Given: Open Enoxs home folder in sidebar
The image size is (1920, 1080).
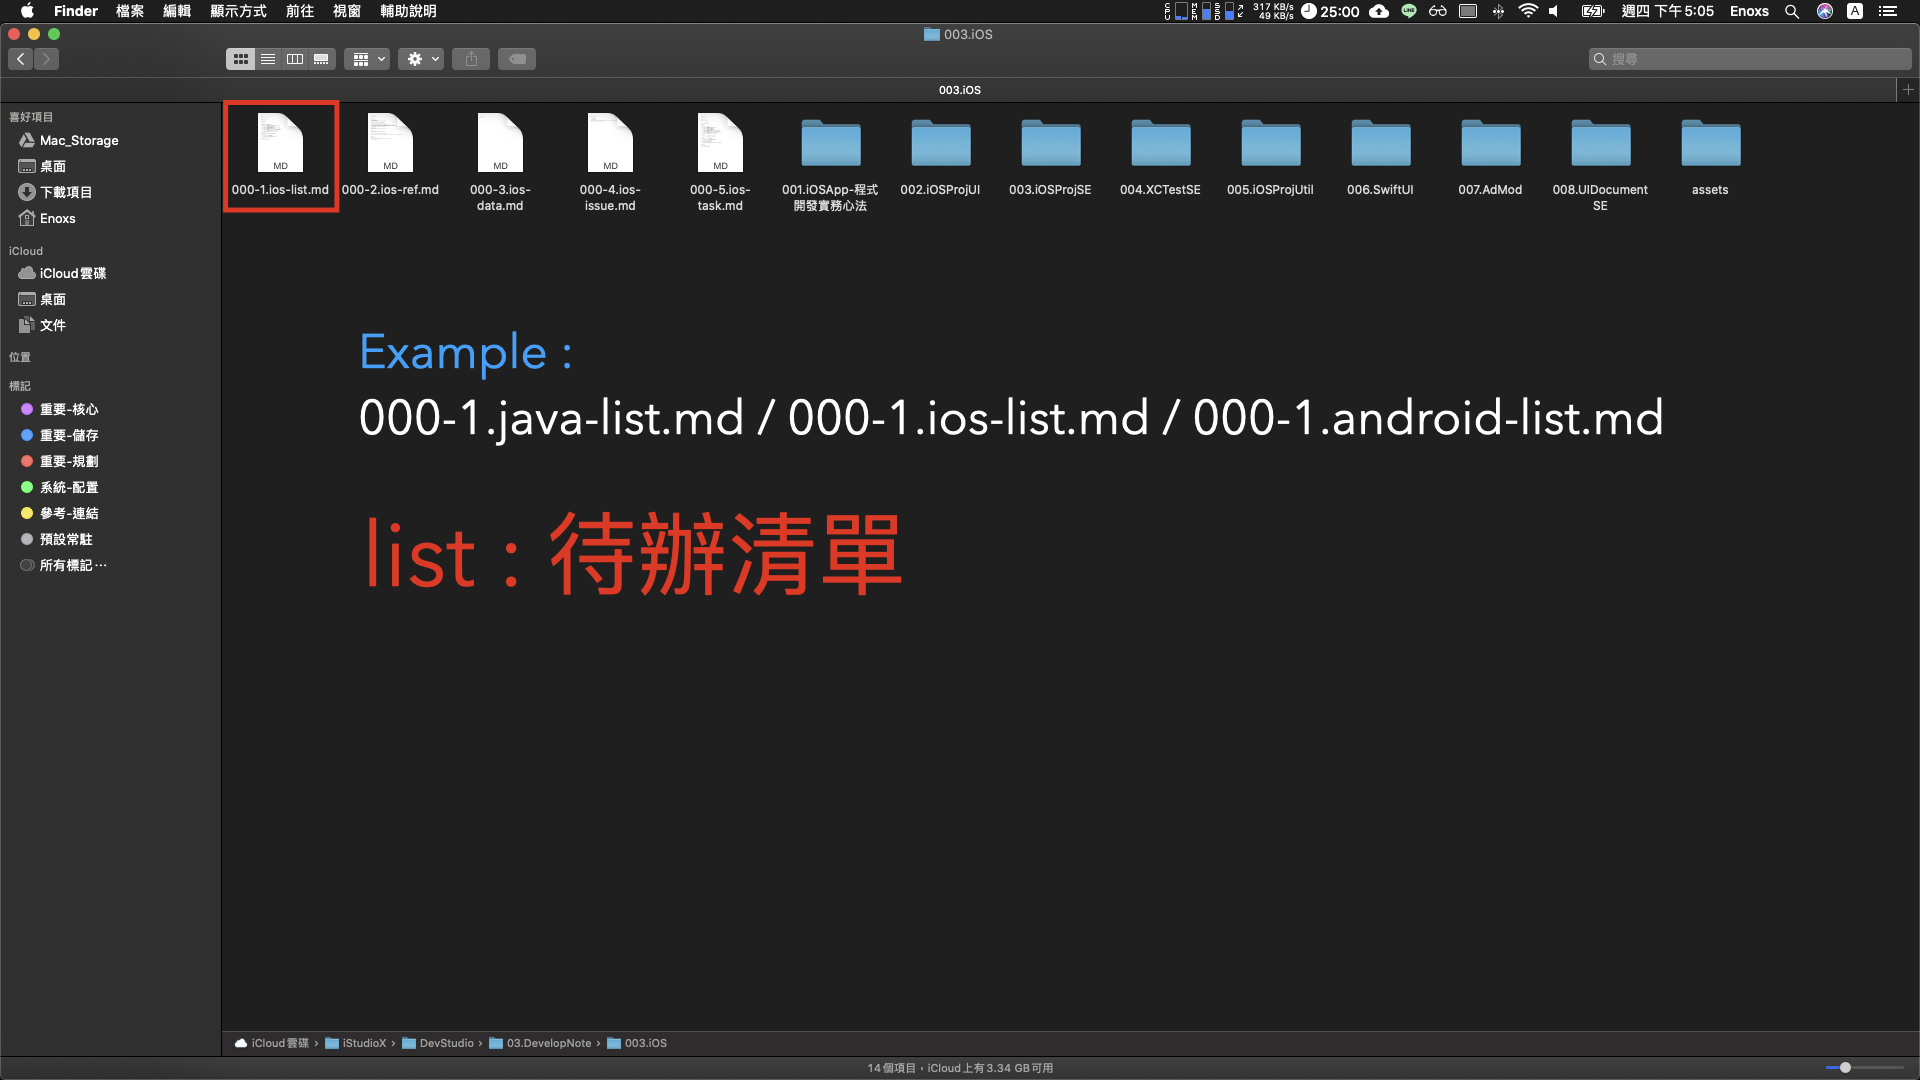Looking at the screenshot, I should pyautogui.click(x=47, y=218).
